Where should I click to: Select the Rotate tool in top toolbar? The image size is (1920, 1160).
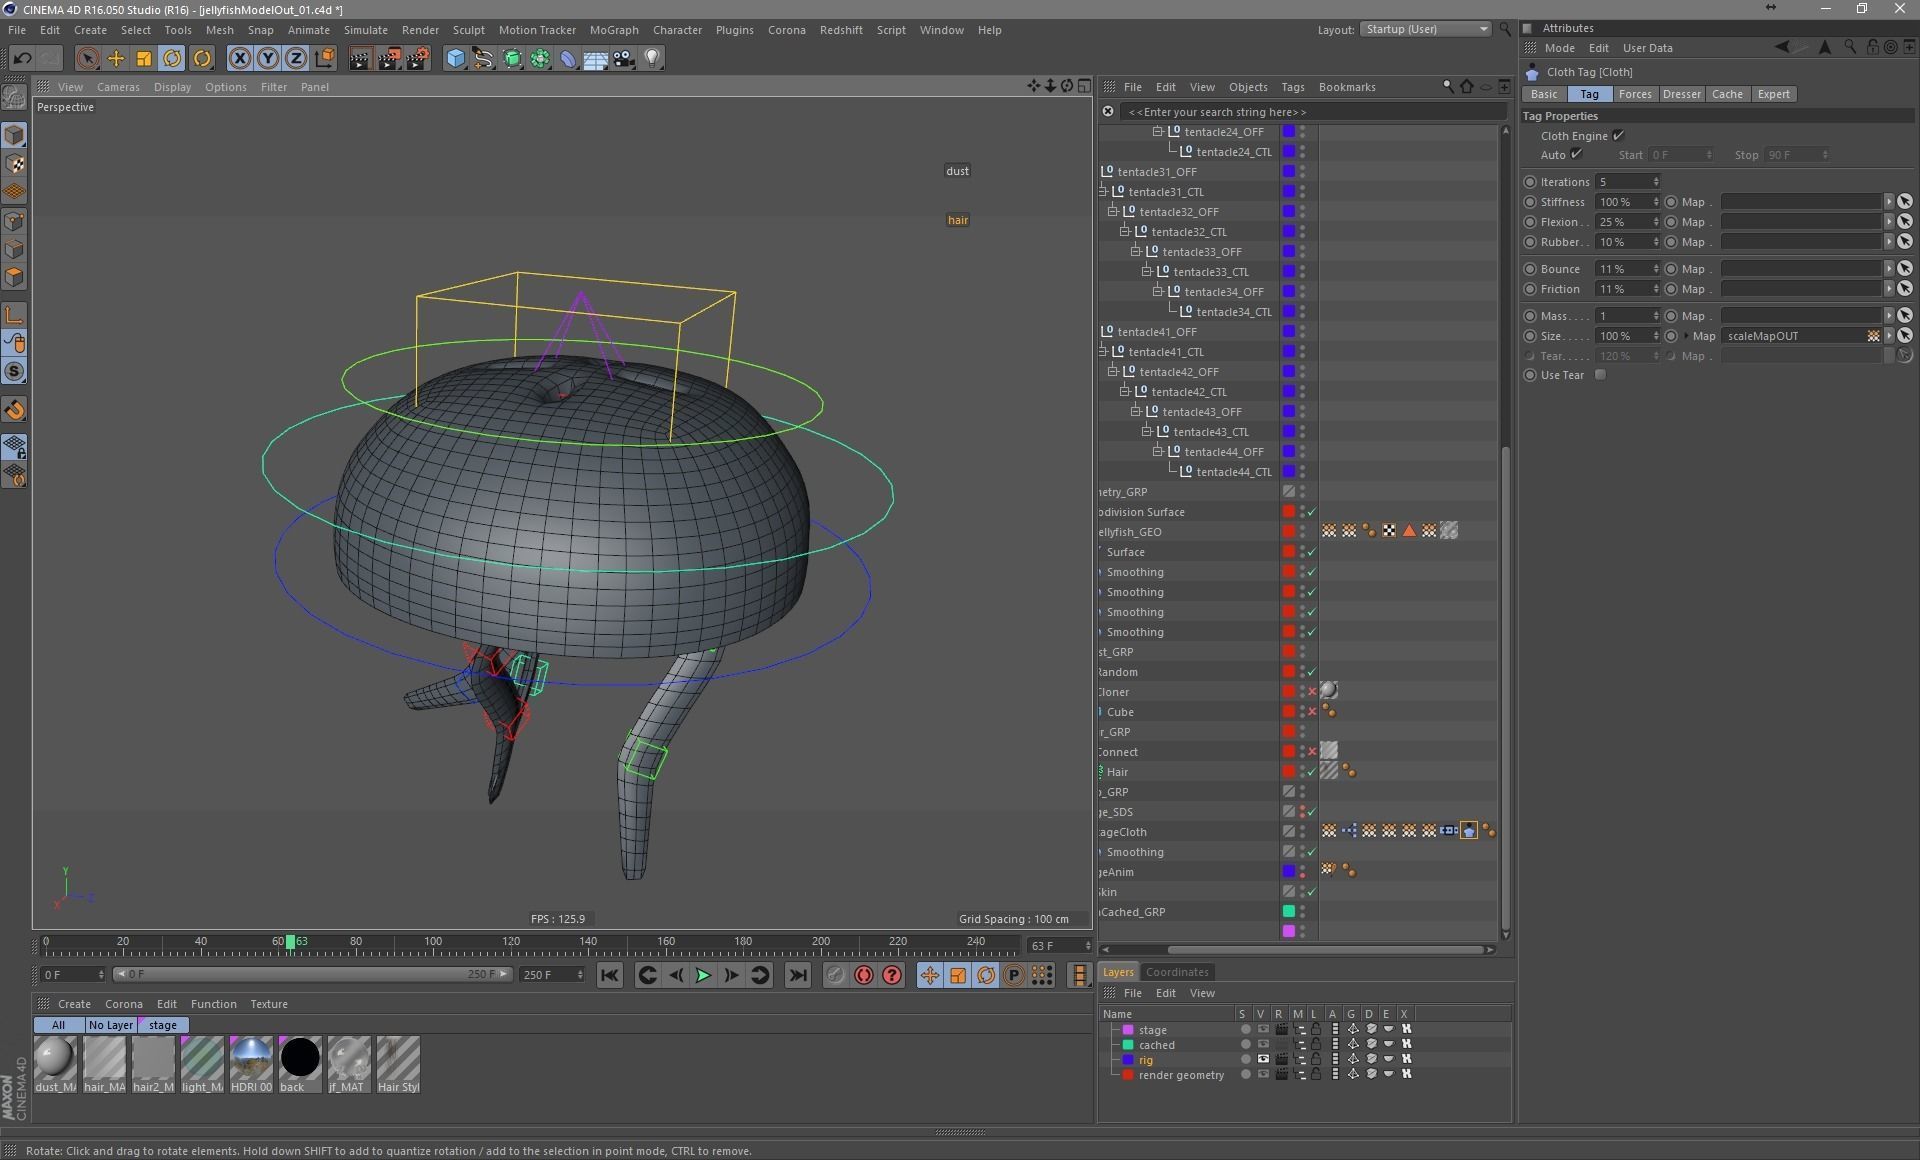172,58
